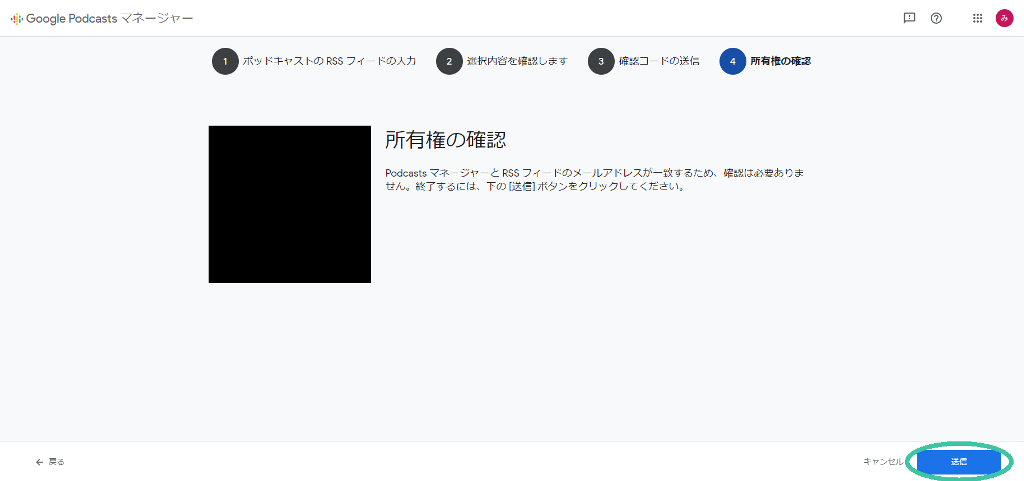1024x481 pixels.
Task: Click the 戻る back button
Action: 50,461
